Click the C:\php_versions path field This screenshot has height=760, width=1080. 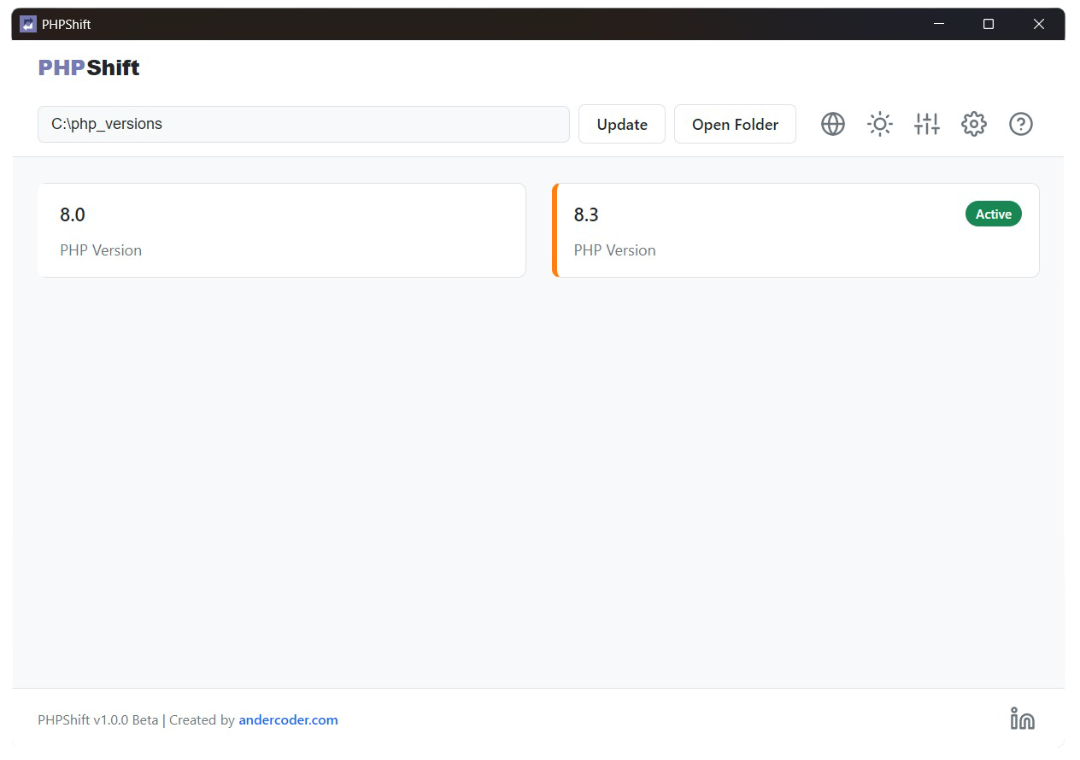pos(304,124)
